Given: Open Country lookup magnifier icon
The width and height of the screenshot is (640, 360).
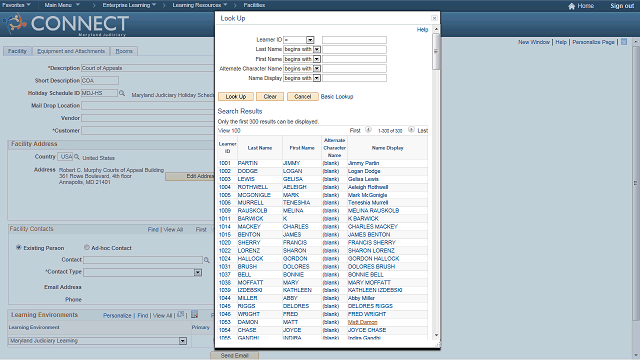Looking at the screenshot, I should coord(76,157).
